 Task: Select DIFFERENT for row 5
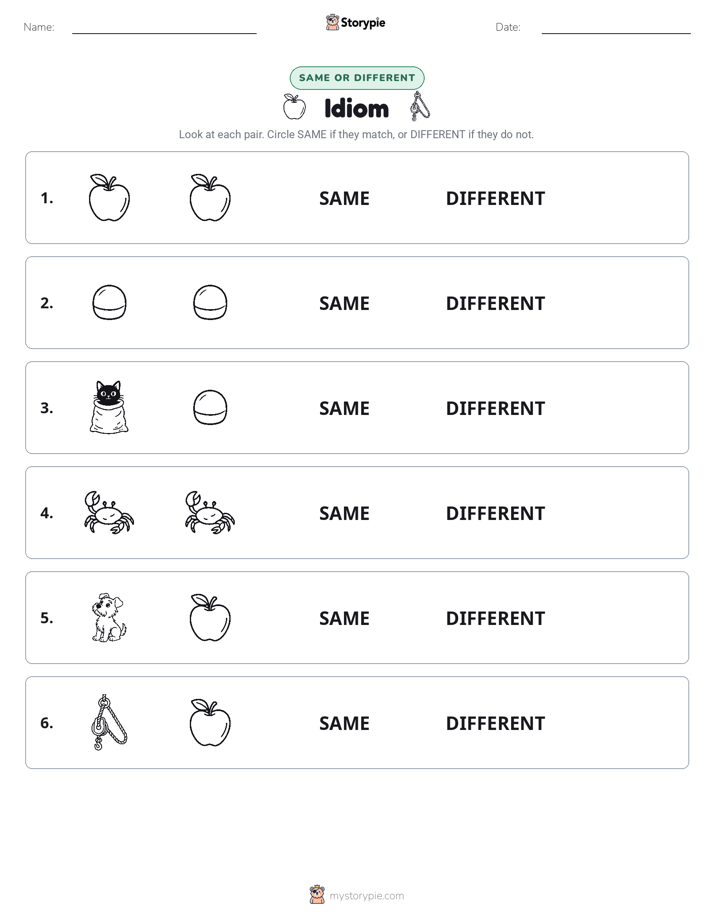pos(495,619)
